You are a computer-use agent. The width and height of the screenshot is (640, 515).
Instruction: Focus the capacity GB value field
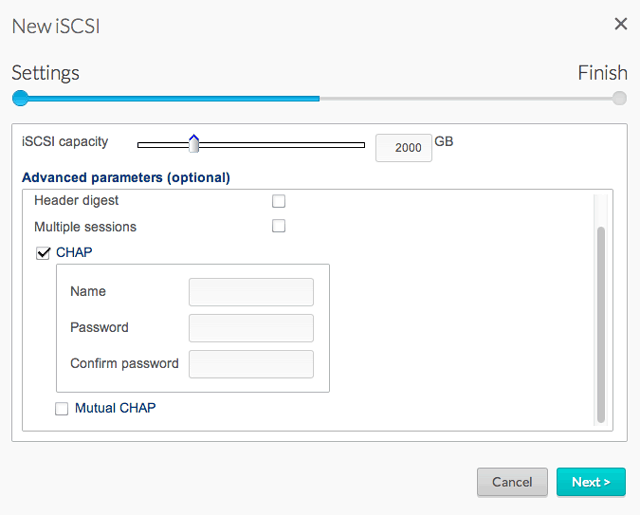(404, 148)
